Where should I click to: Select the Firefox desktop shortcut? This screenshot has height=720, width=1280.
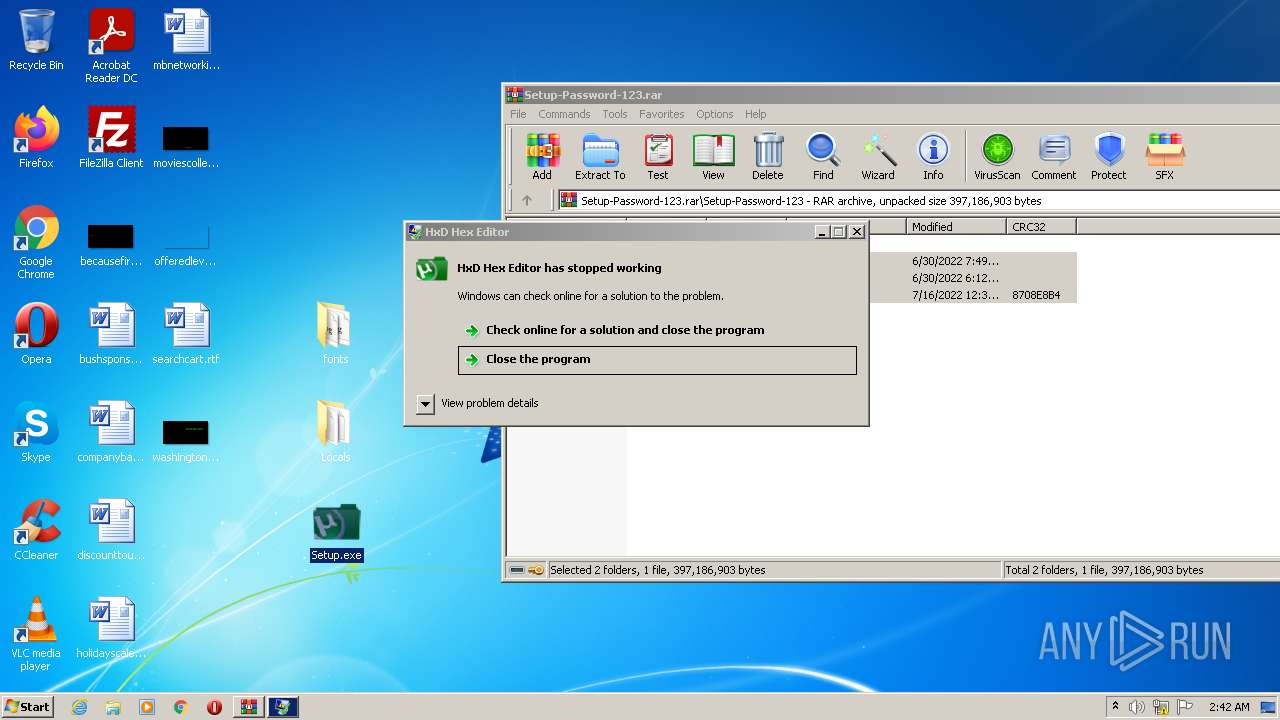point(36,138)
